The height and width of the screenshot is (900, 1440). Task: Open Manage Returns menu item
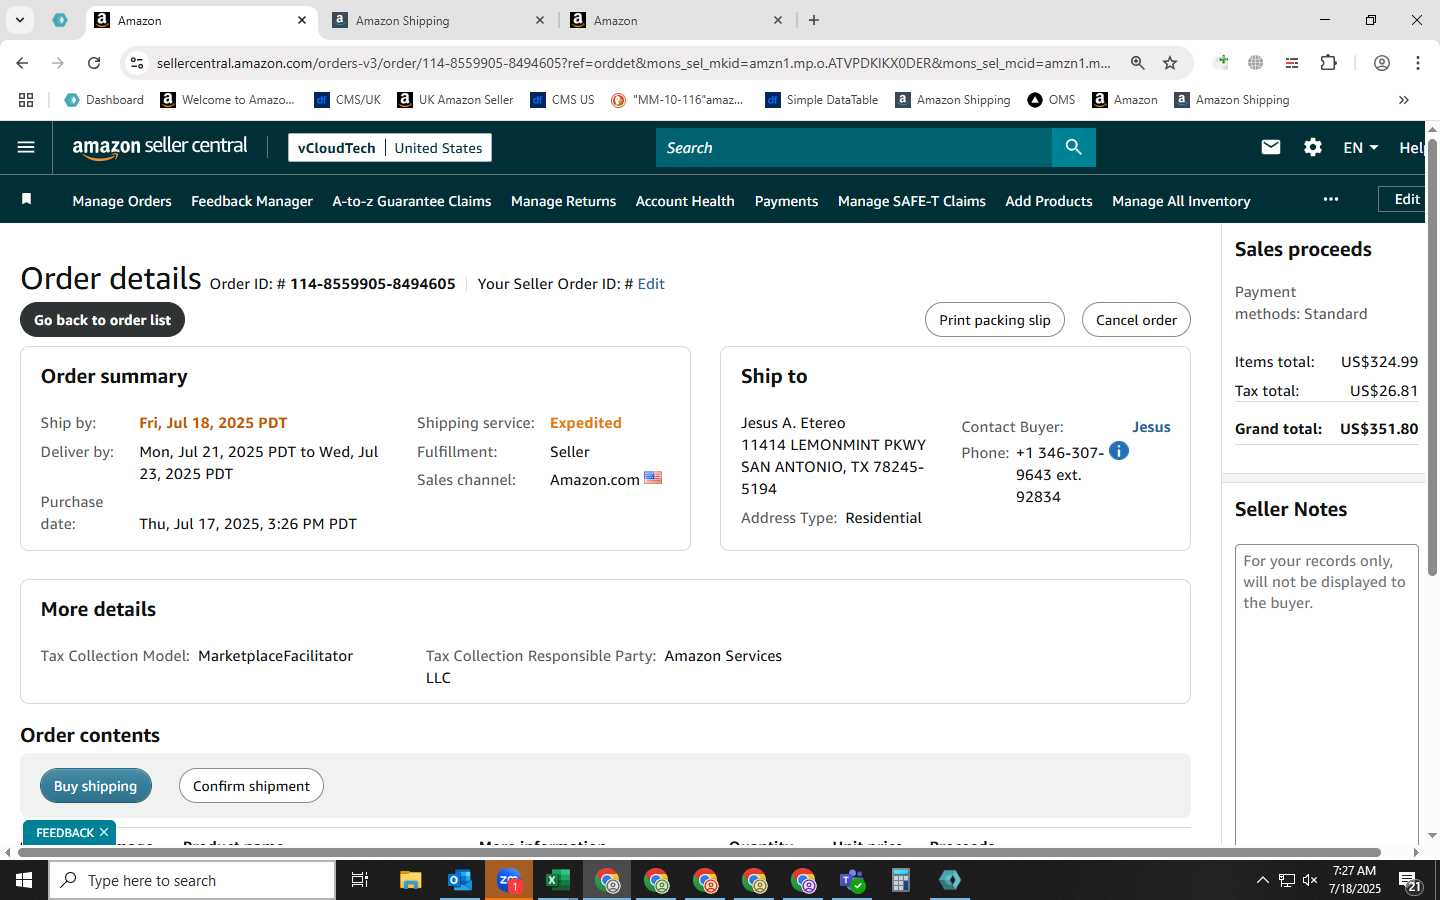pyautogui.click(x=563, y=201)
